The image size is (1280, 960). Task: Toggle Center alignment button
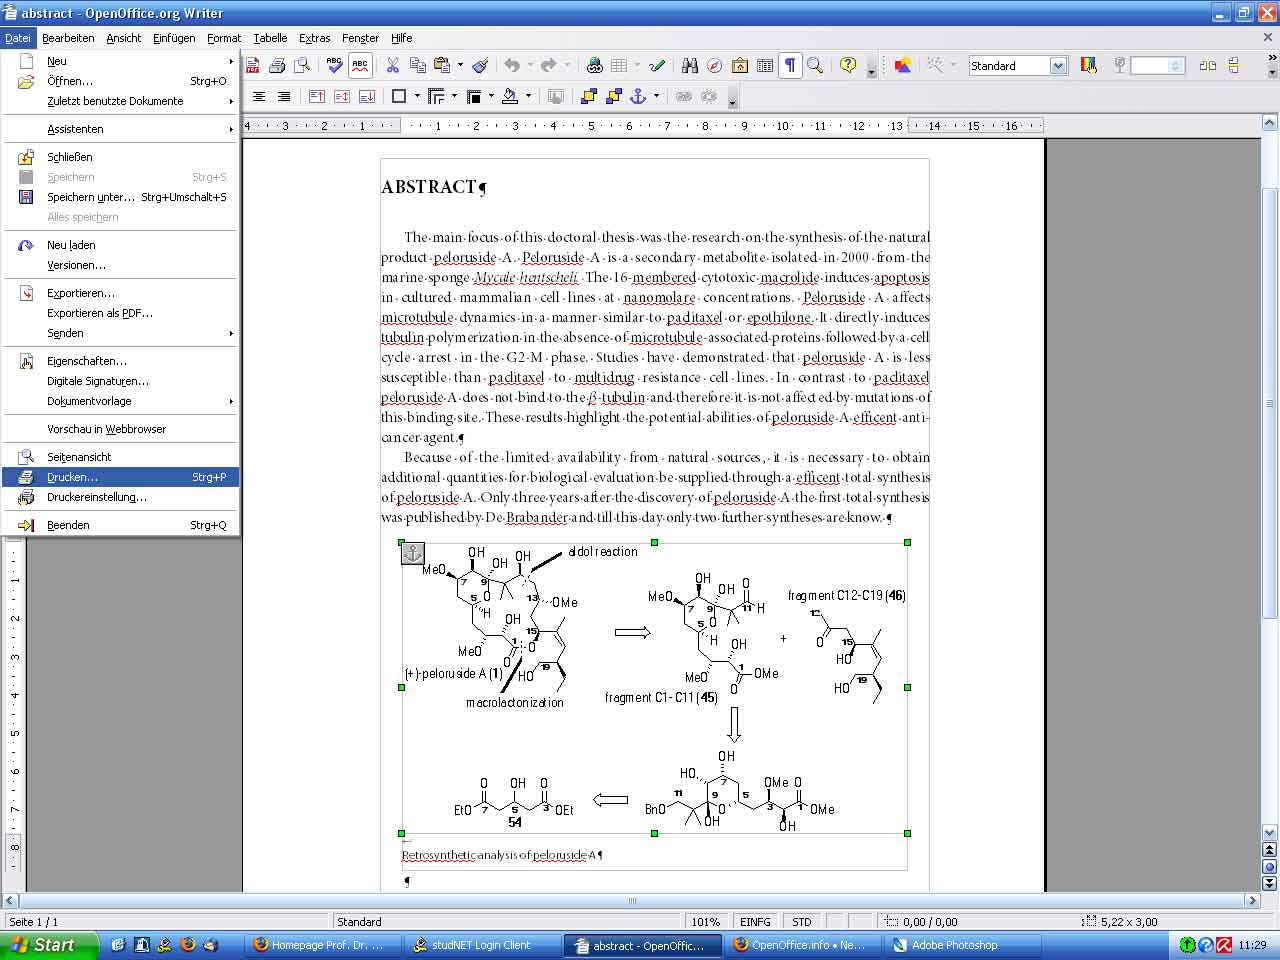pos(259,96)
